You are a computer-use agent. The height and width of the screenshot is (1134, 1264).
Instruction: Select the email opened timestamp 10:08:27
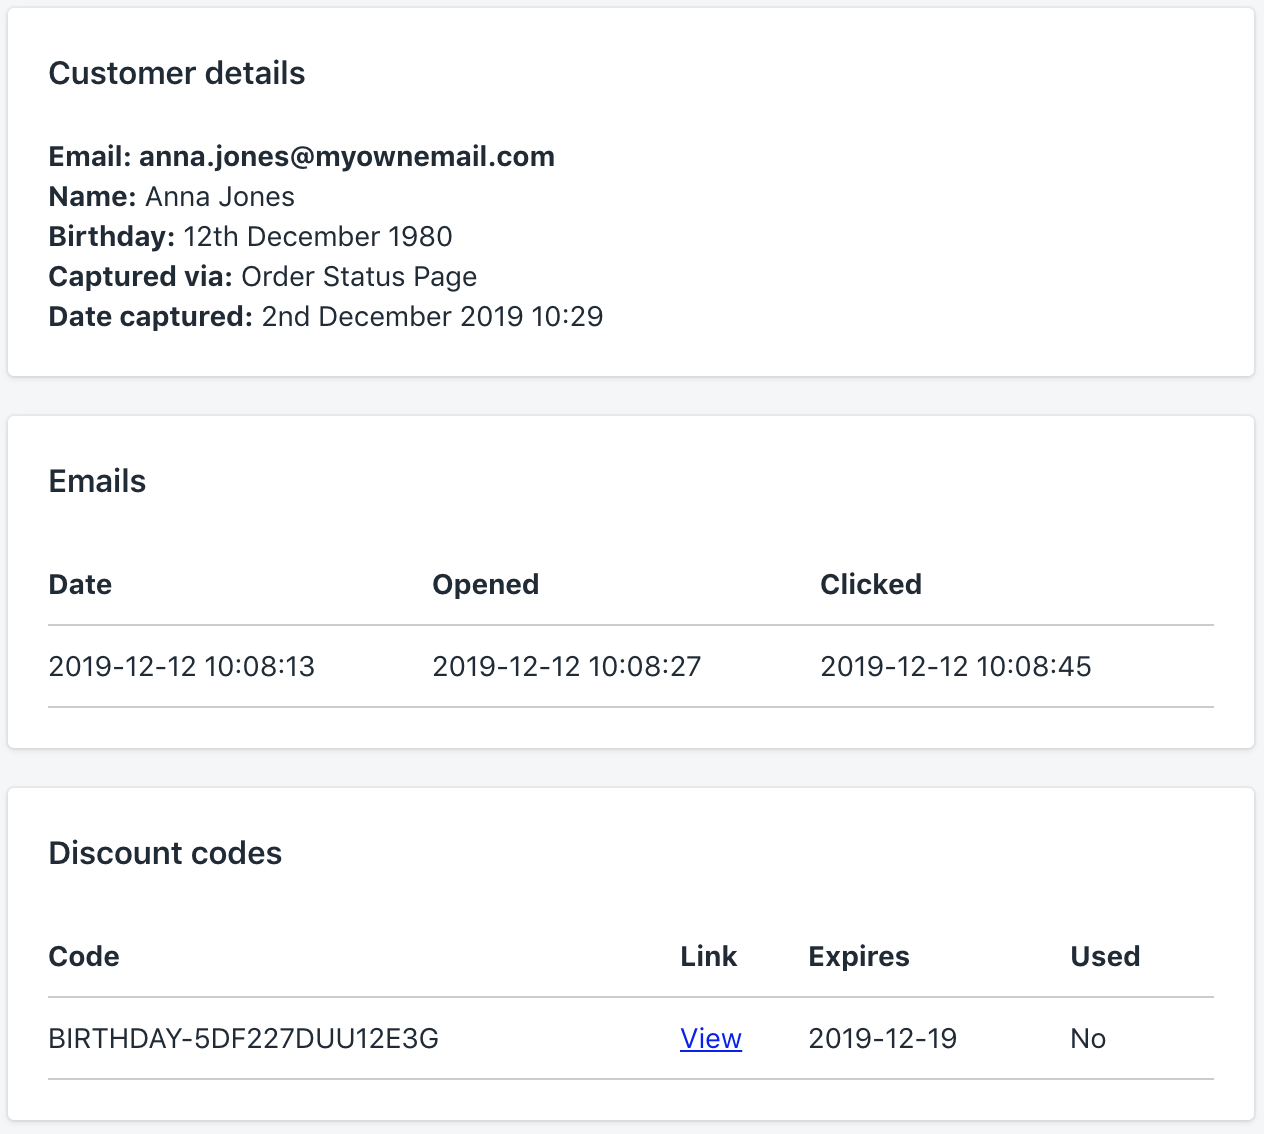(x=566, y=667)
